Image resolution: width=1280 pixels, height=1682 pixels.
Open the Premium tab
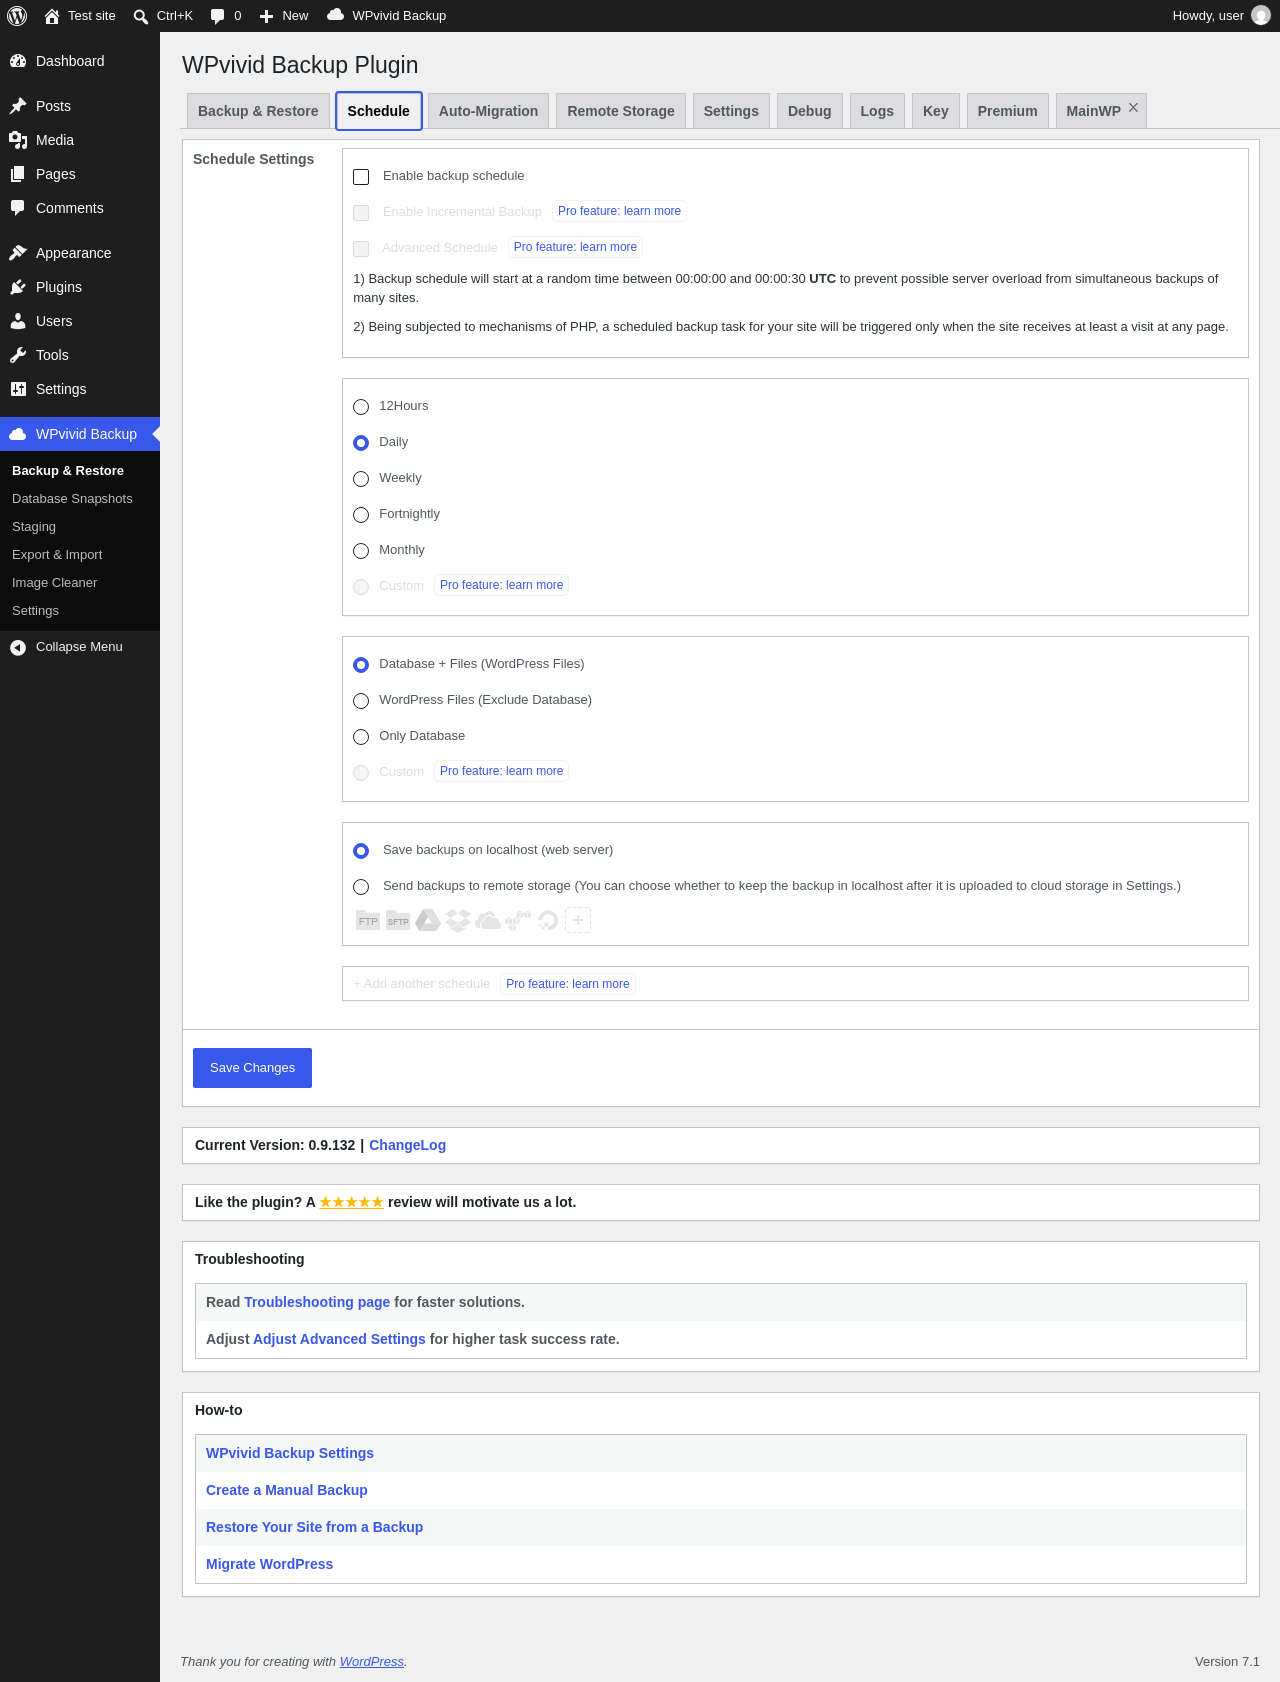(x=1007, y=111)
